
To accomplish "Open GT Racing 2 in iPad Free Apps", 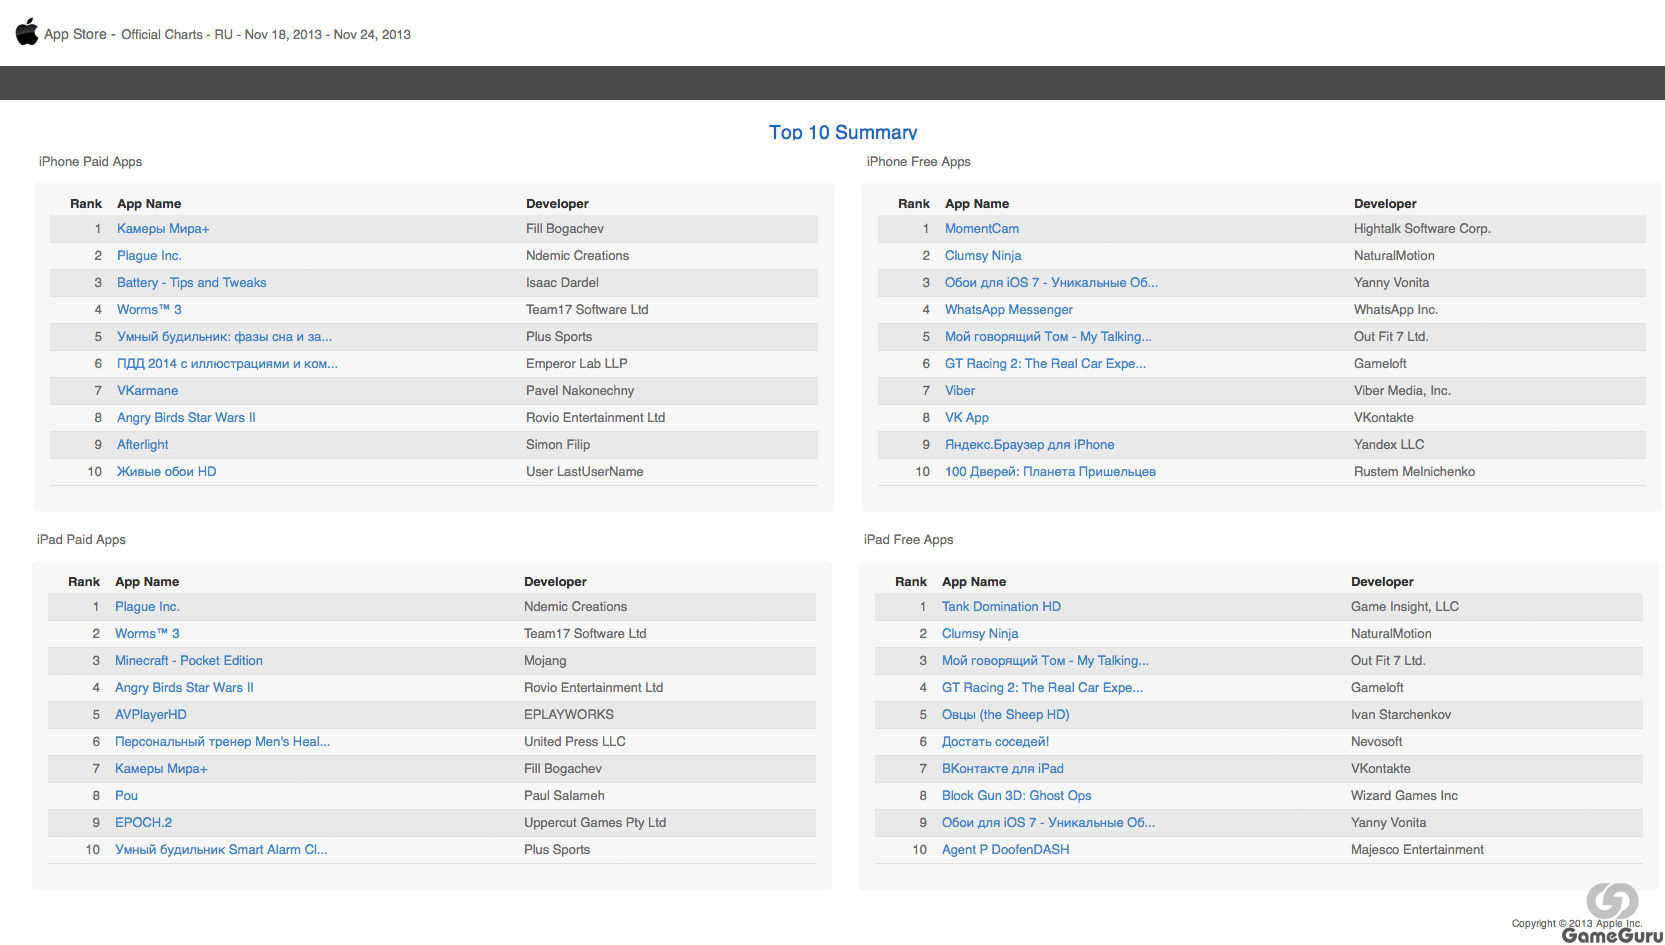I will (x=1042, y=688).
